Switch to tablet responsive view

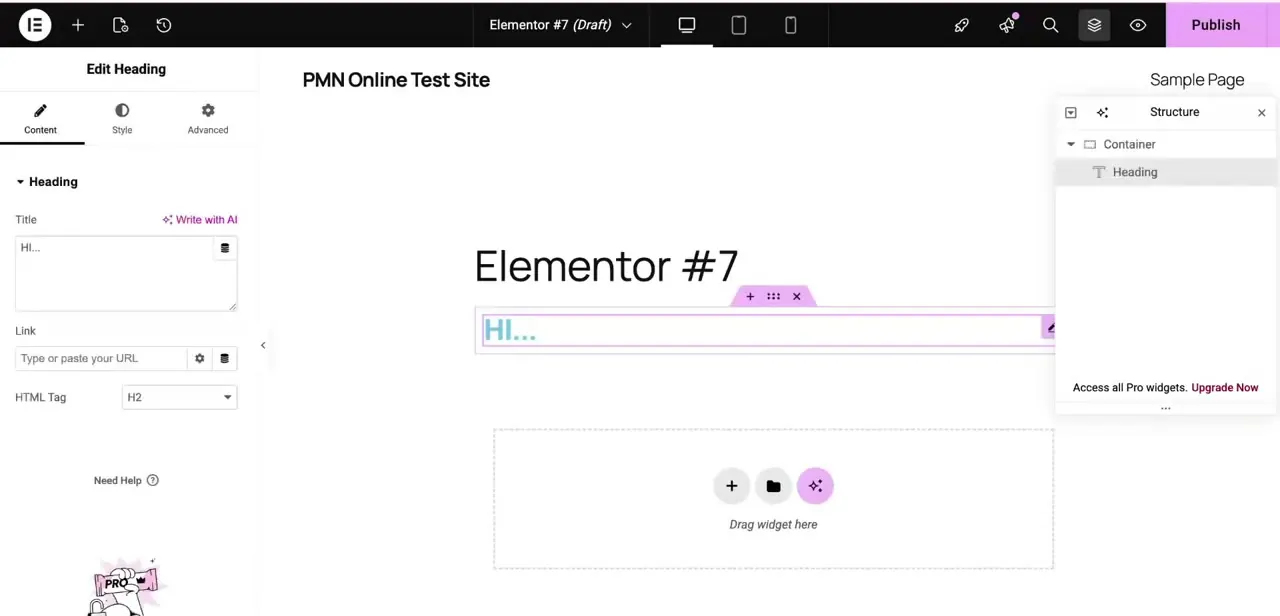[x=739, y=25]
